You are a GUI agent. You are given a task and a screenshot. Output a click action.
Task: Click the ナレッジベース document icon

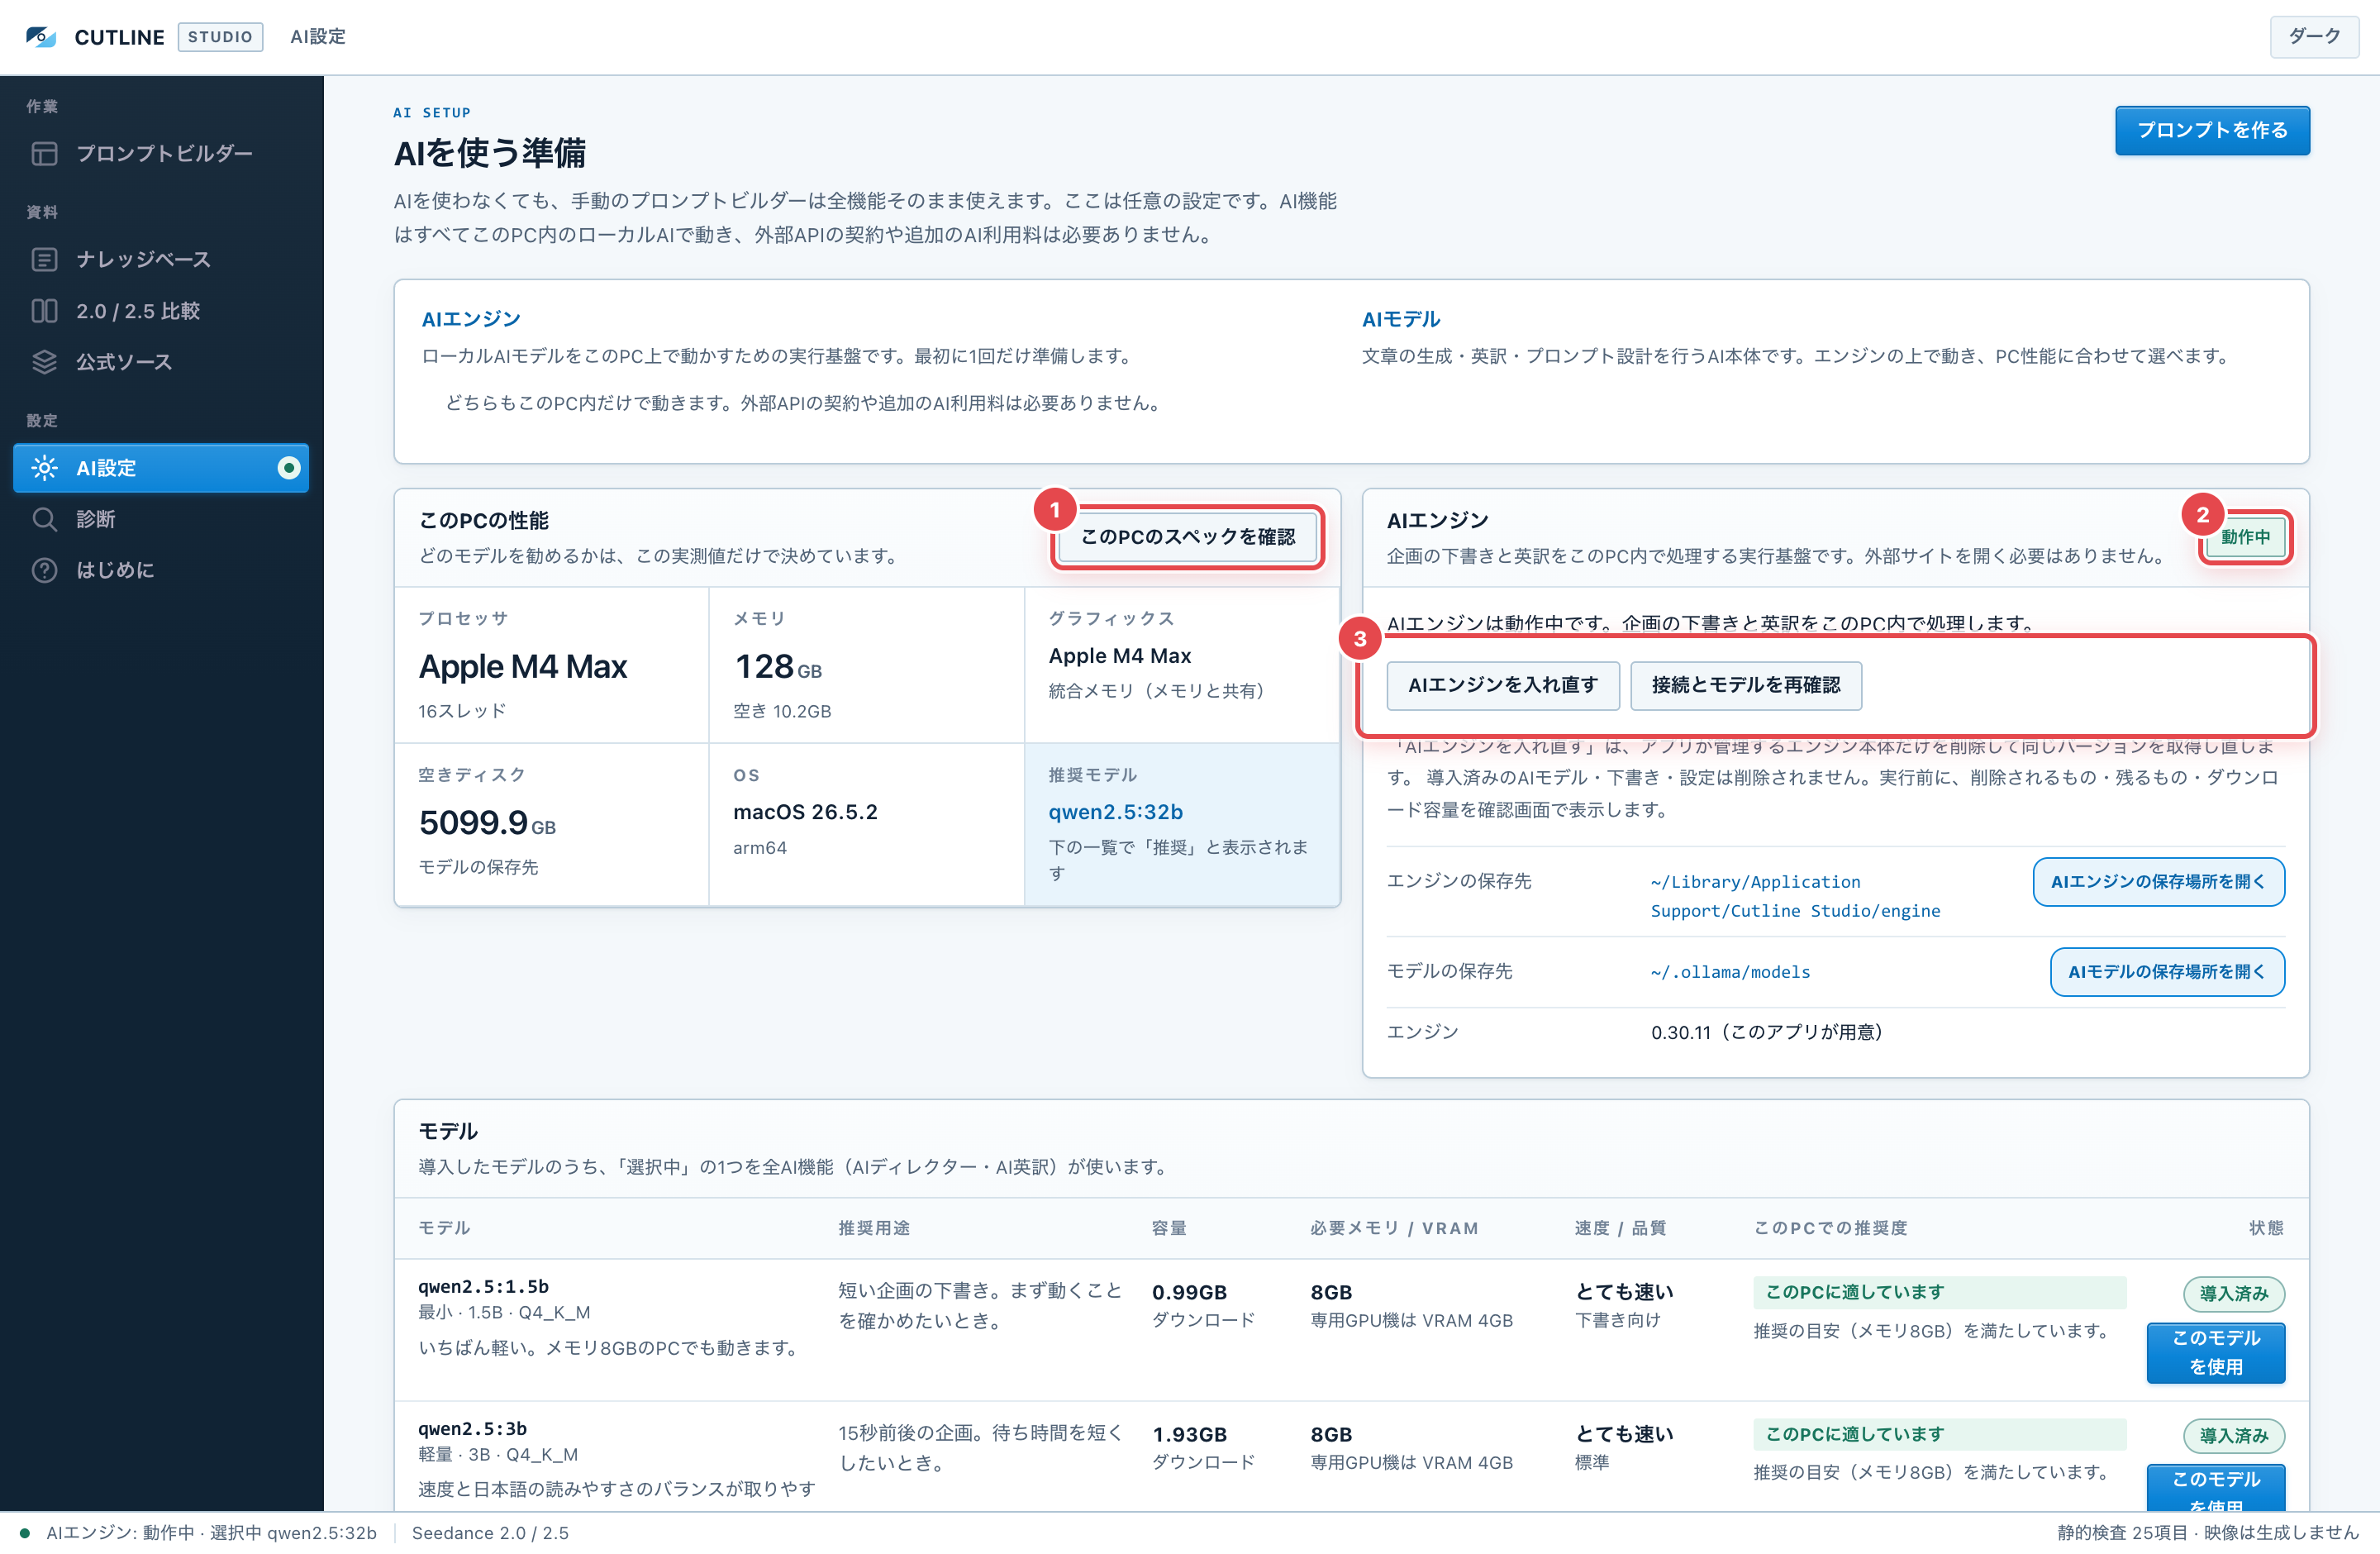(44, 260)
